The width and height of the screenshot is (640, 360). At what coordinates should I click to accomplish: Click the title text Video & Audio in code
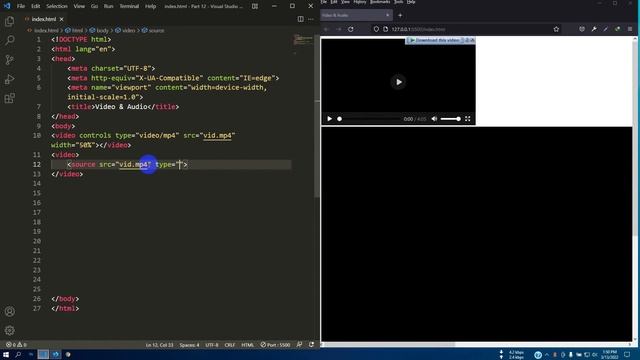tap(121, 107)
